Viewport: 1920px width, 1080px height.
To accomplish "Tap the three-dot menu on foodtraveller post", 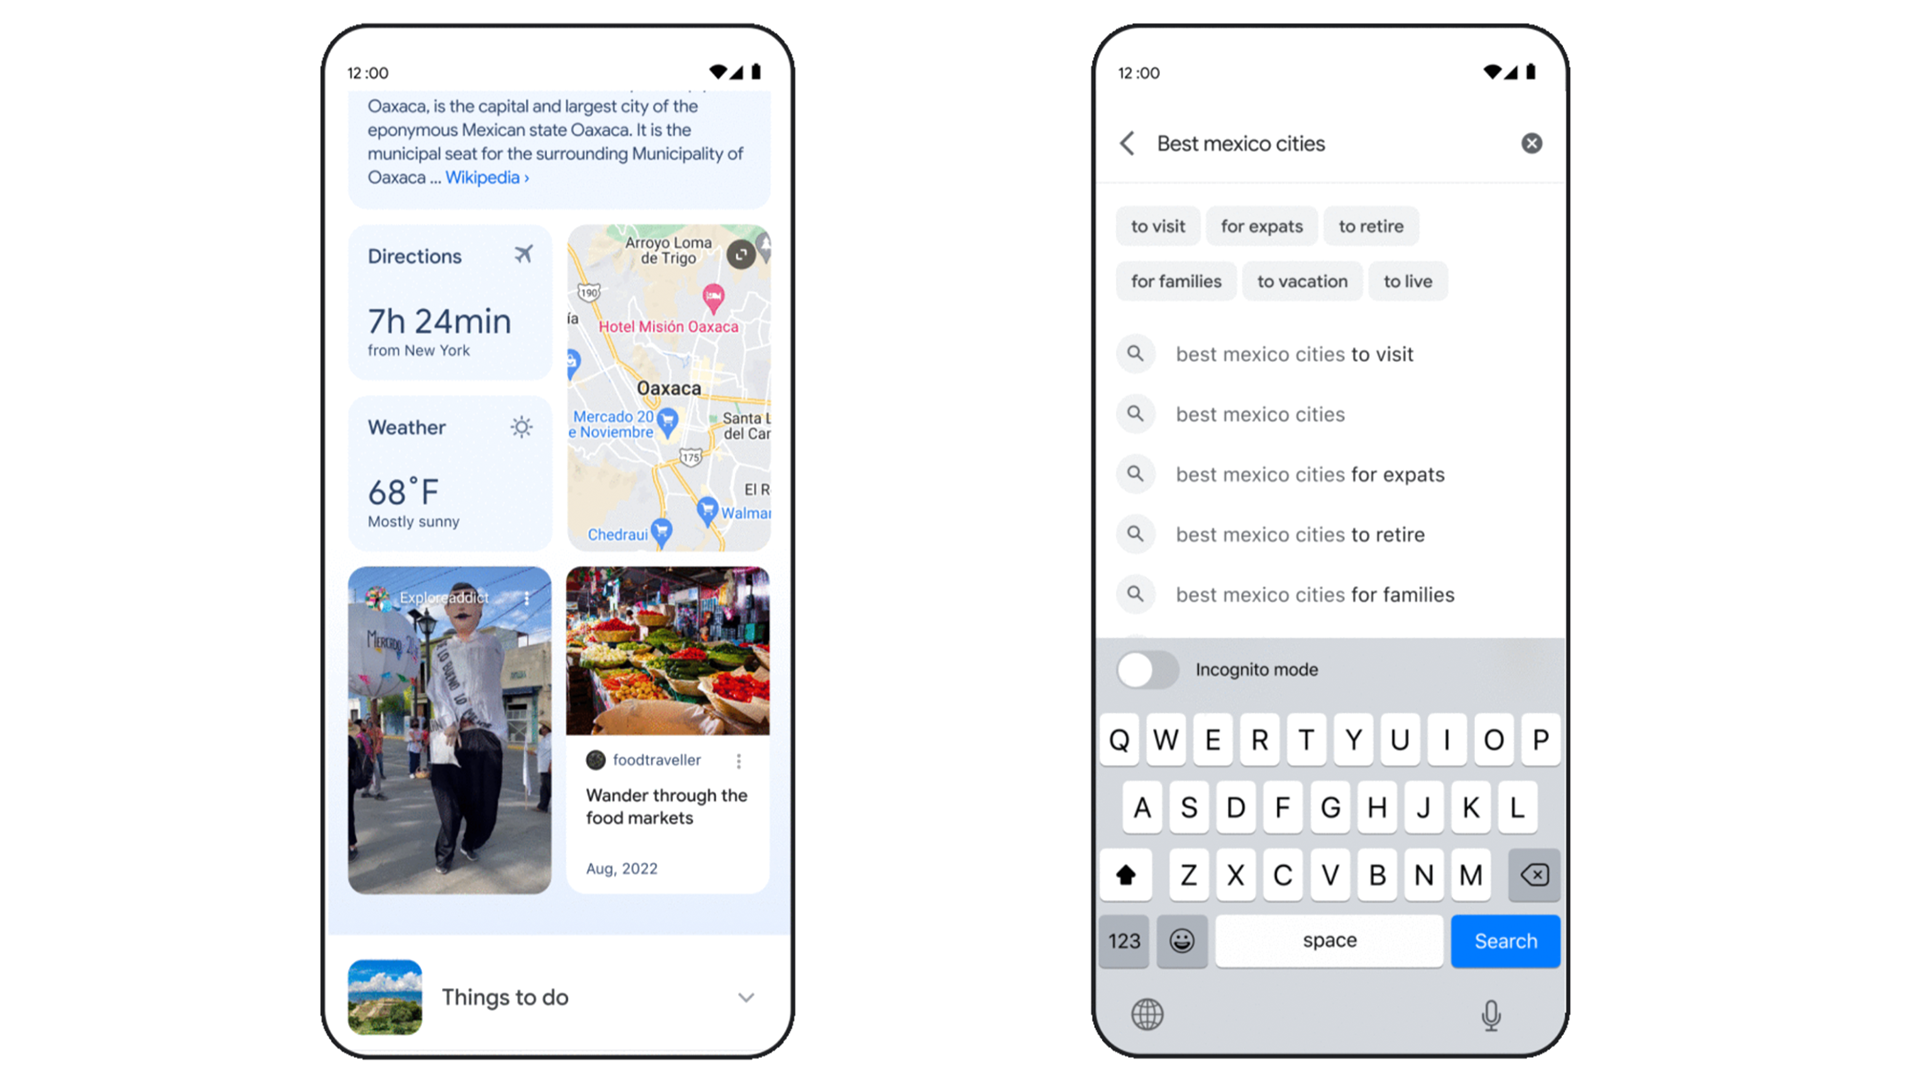I will [x=740, y=760].
